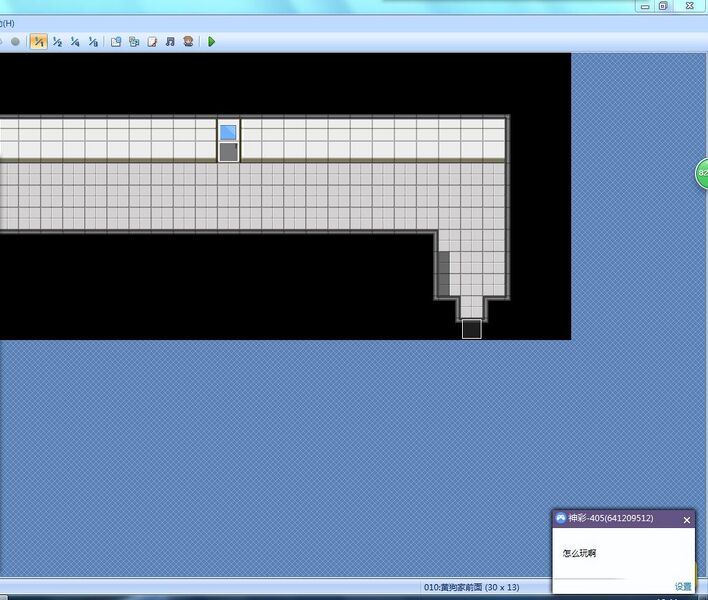The height and width of the screenshot is (600, 708).
Task: Minimize the editor window
Action: (x=645, y=6)
